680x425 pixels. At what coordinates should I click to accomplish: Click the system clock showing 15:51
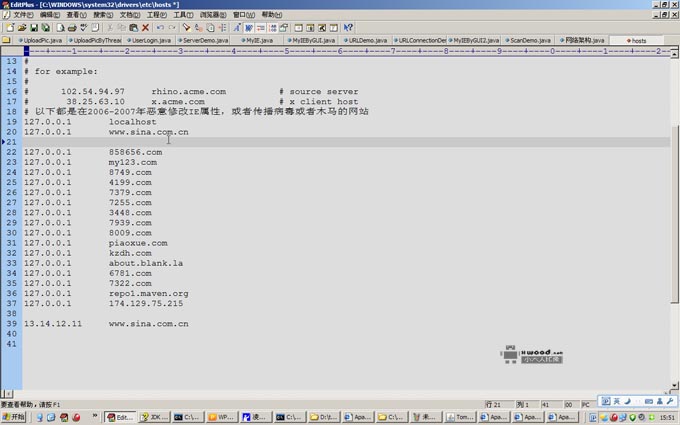click(x=667, y=418)
